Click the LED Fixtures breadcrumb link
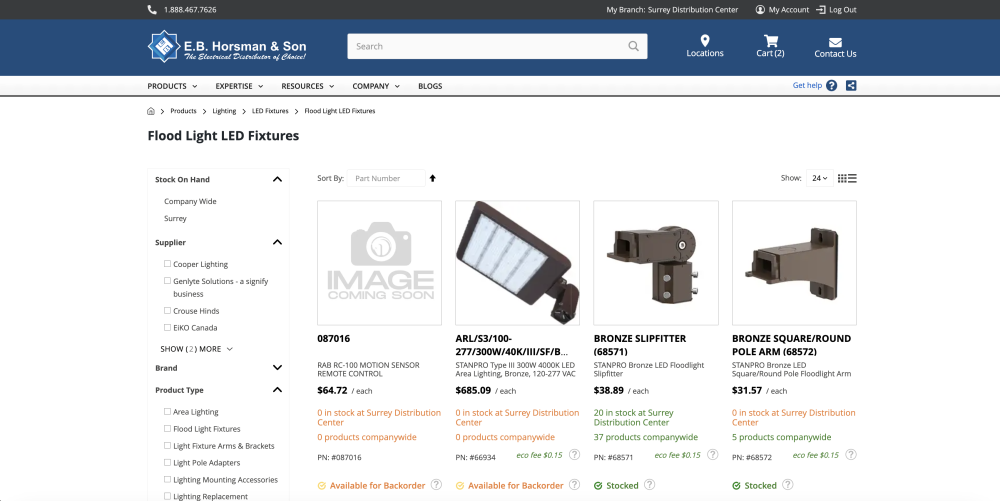This screenshot has height=501, width=1000. (x=270, y=111)
